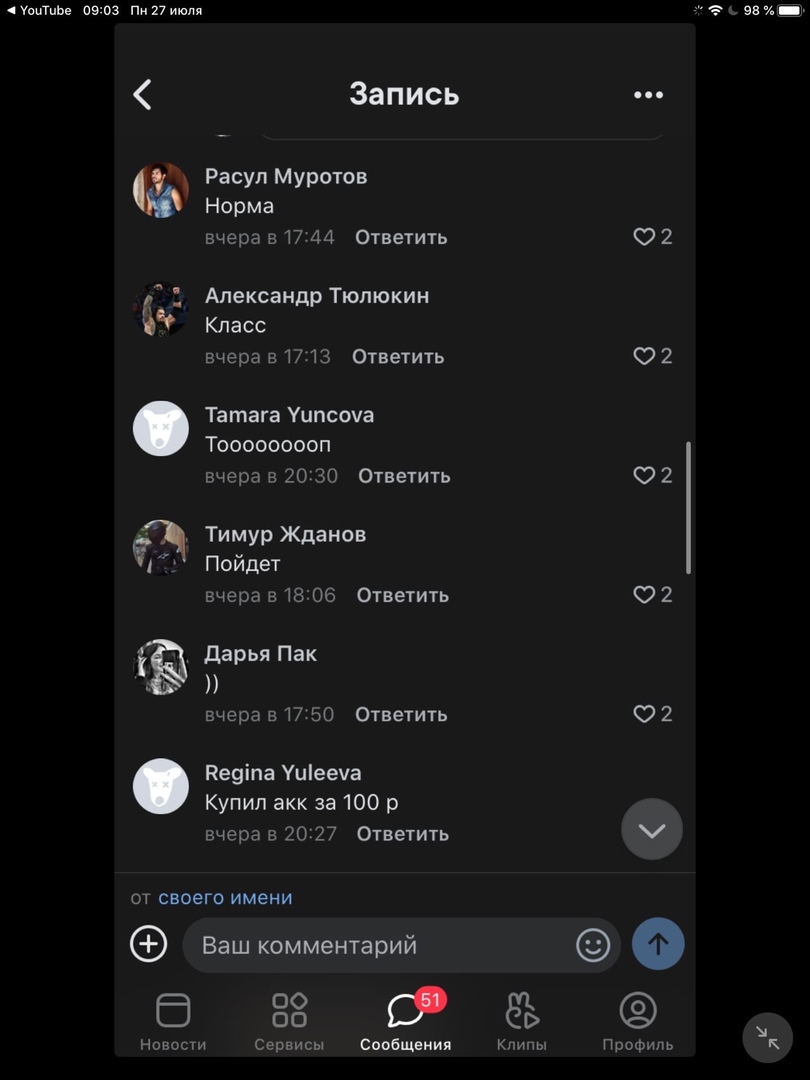Open the Клипы icon in the bottom bar
The image size is (810, 1080).
click(x=521, y=1021)
